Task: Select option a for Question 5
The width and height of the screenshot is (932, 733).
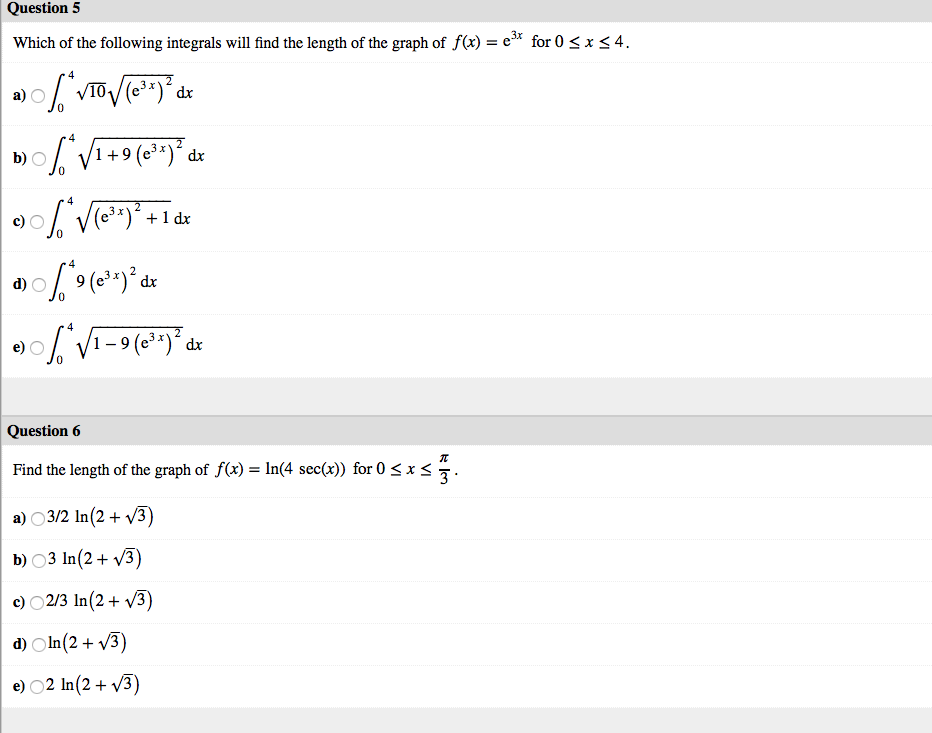Action: (37, 95)
